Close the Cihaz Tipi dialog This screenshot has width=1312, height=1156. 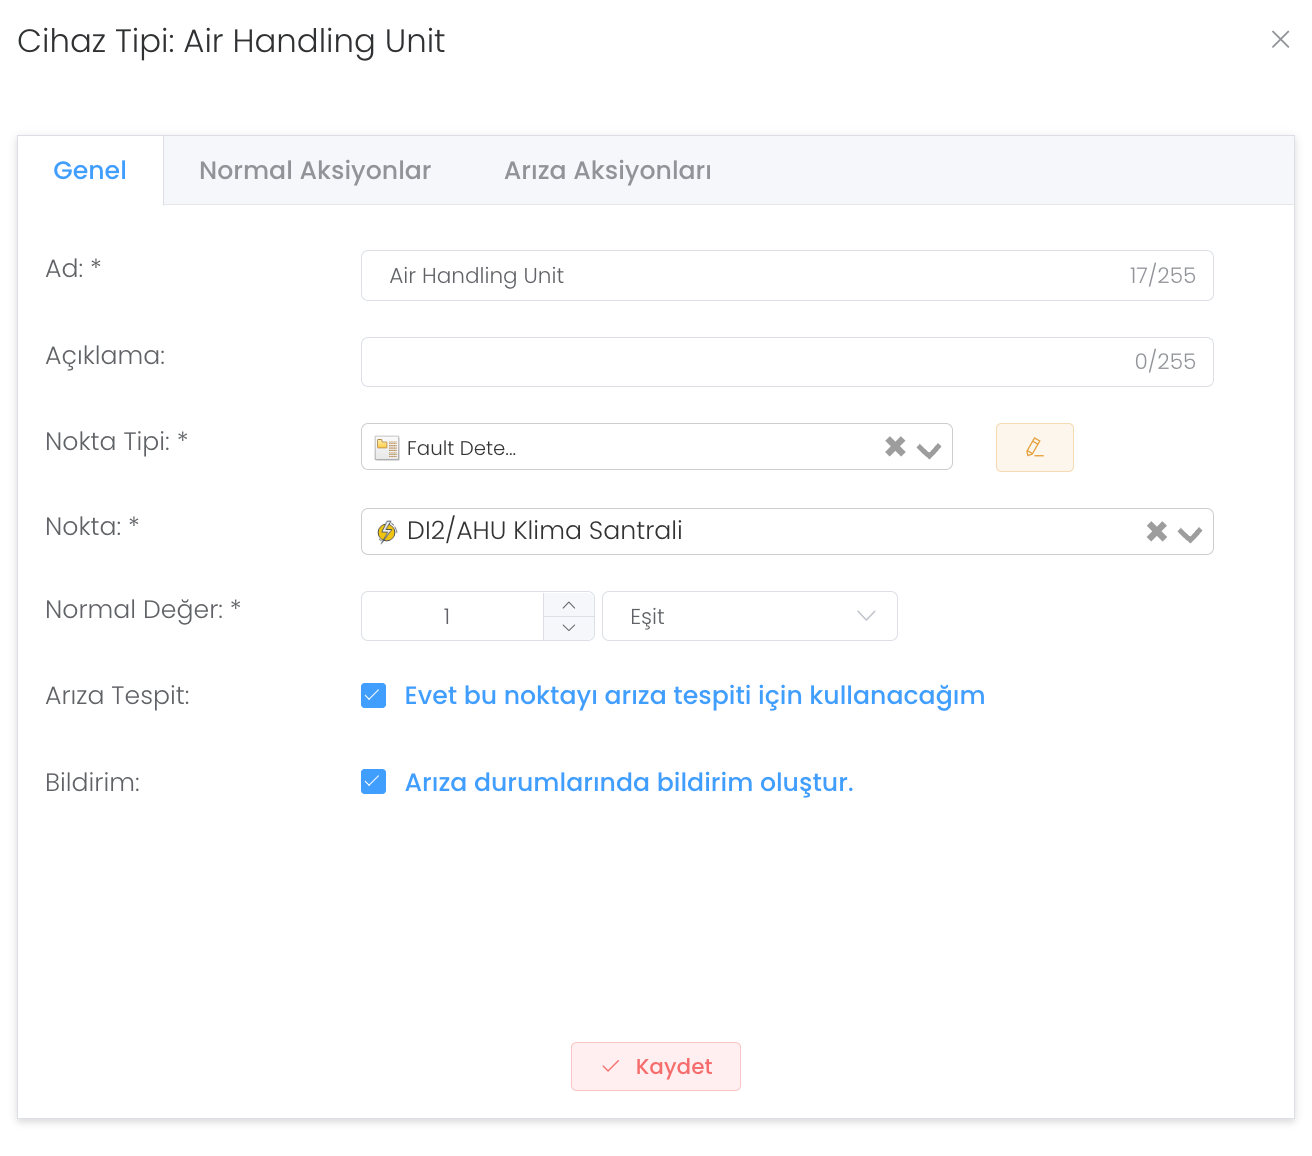coord(1280,39)
